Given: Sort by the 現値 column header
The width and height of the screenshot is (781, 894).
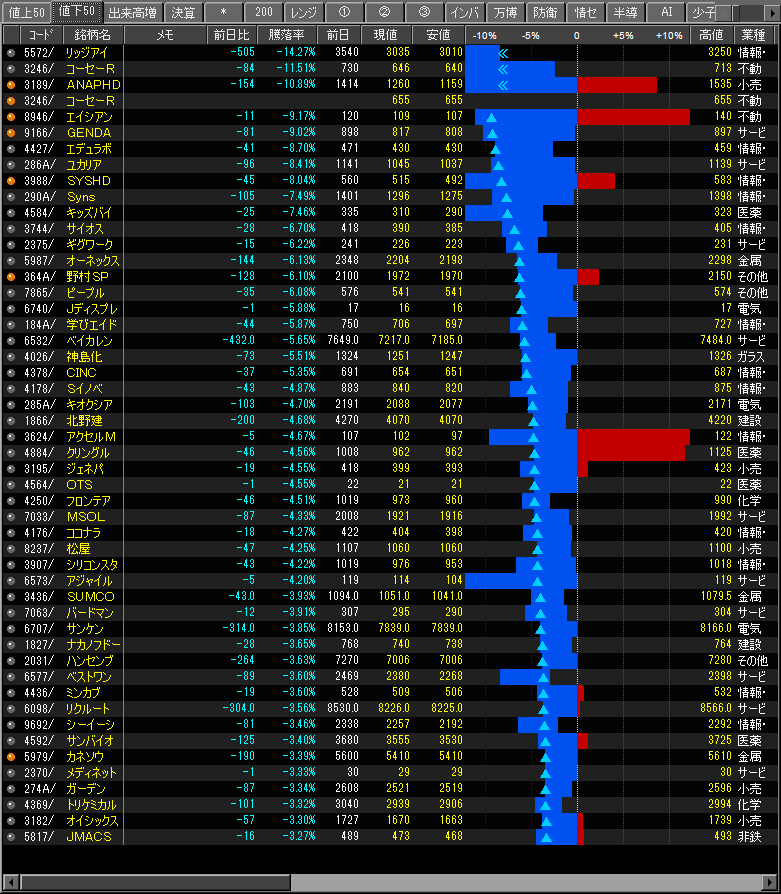Looking at the screenshot, I should click(x=385, y=35).
